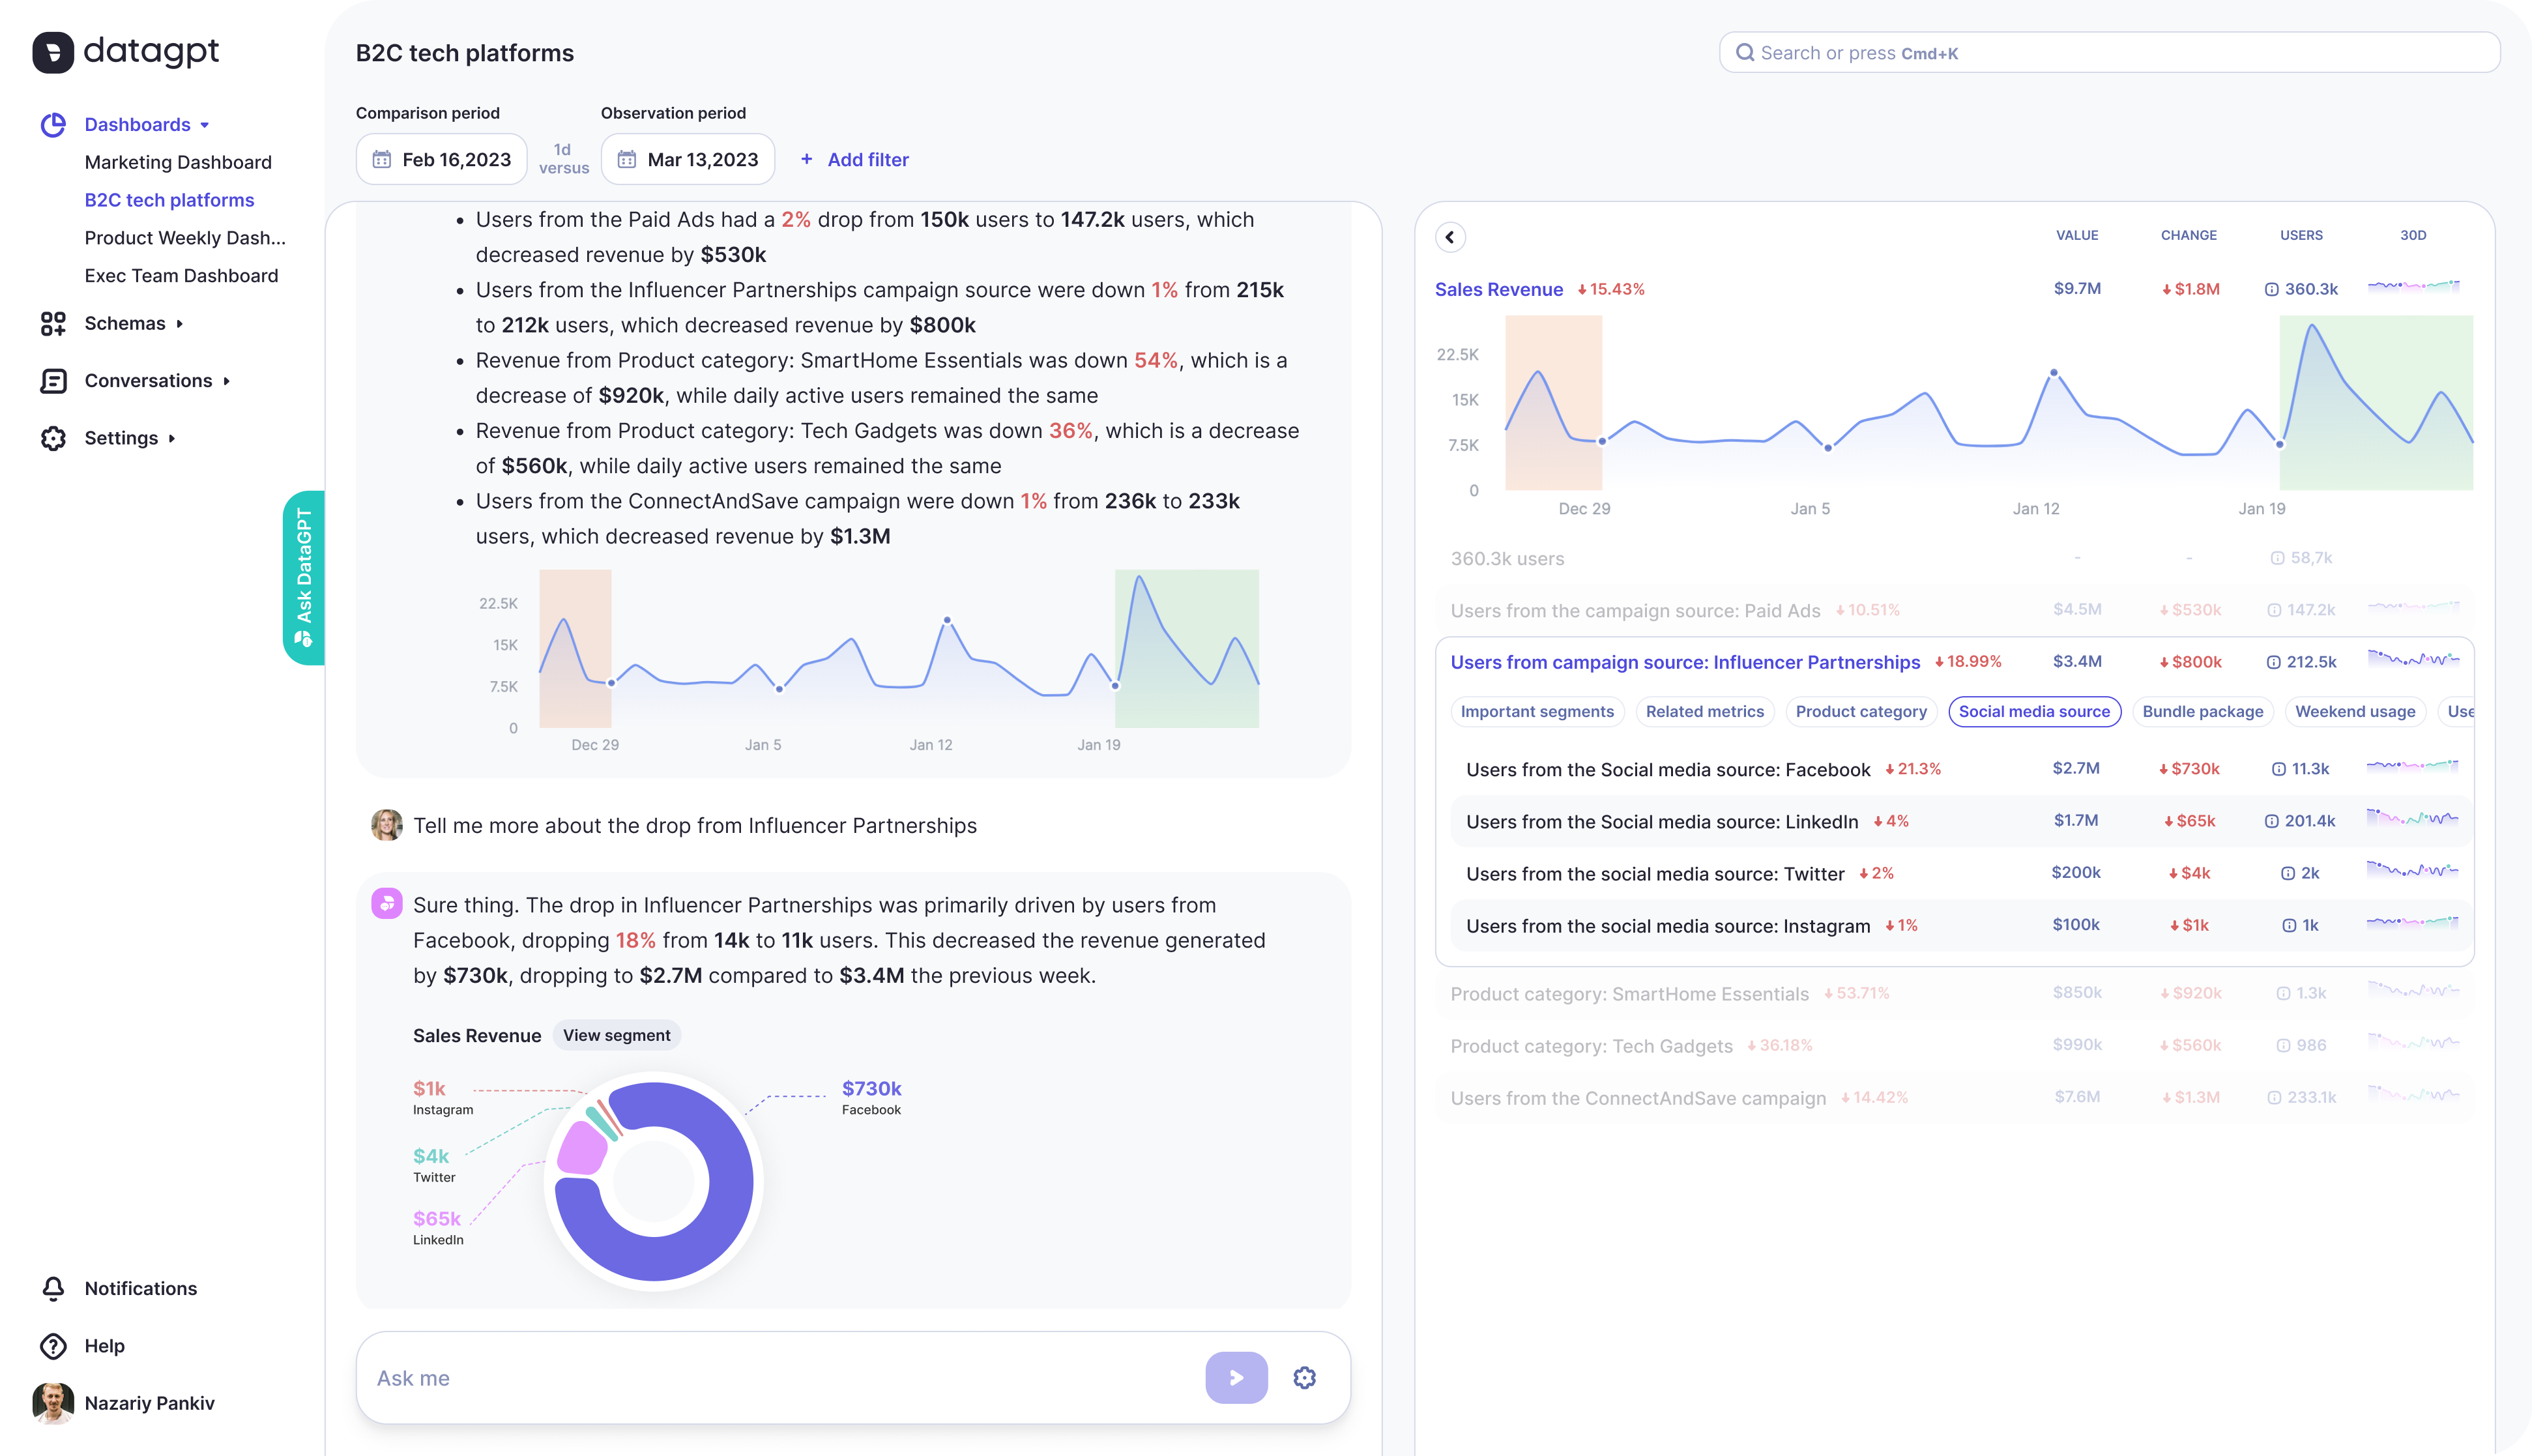The width and height of the screenshot is (2532, 1456).
Task: Select the Product category tab
Action: point(1860,711)
